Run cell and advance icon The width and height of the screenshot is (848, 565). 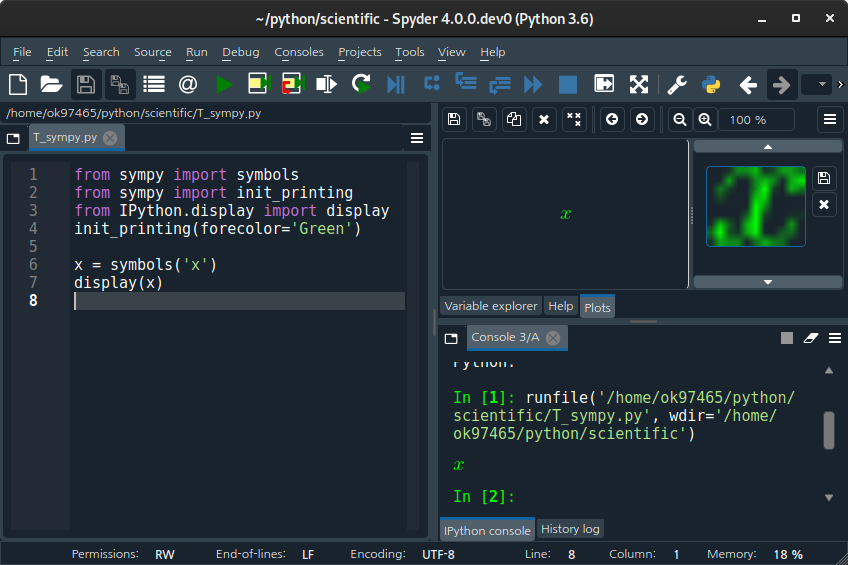point(293,84)
